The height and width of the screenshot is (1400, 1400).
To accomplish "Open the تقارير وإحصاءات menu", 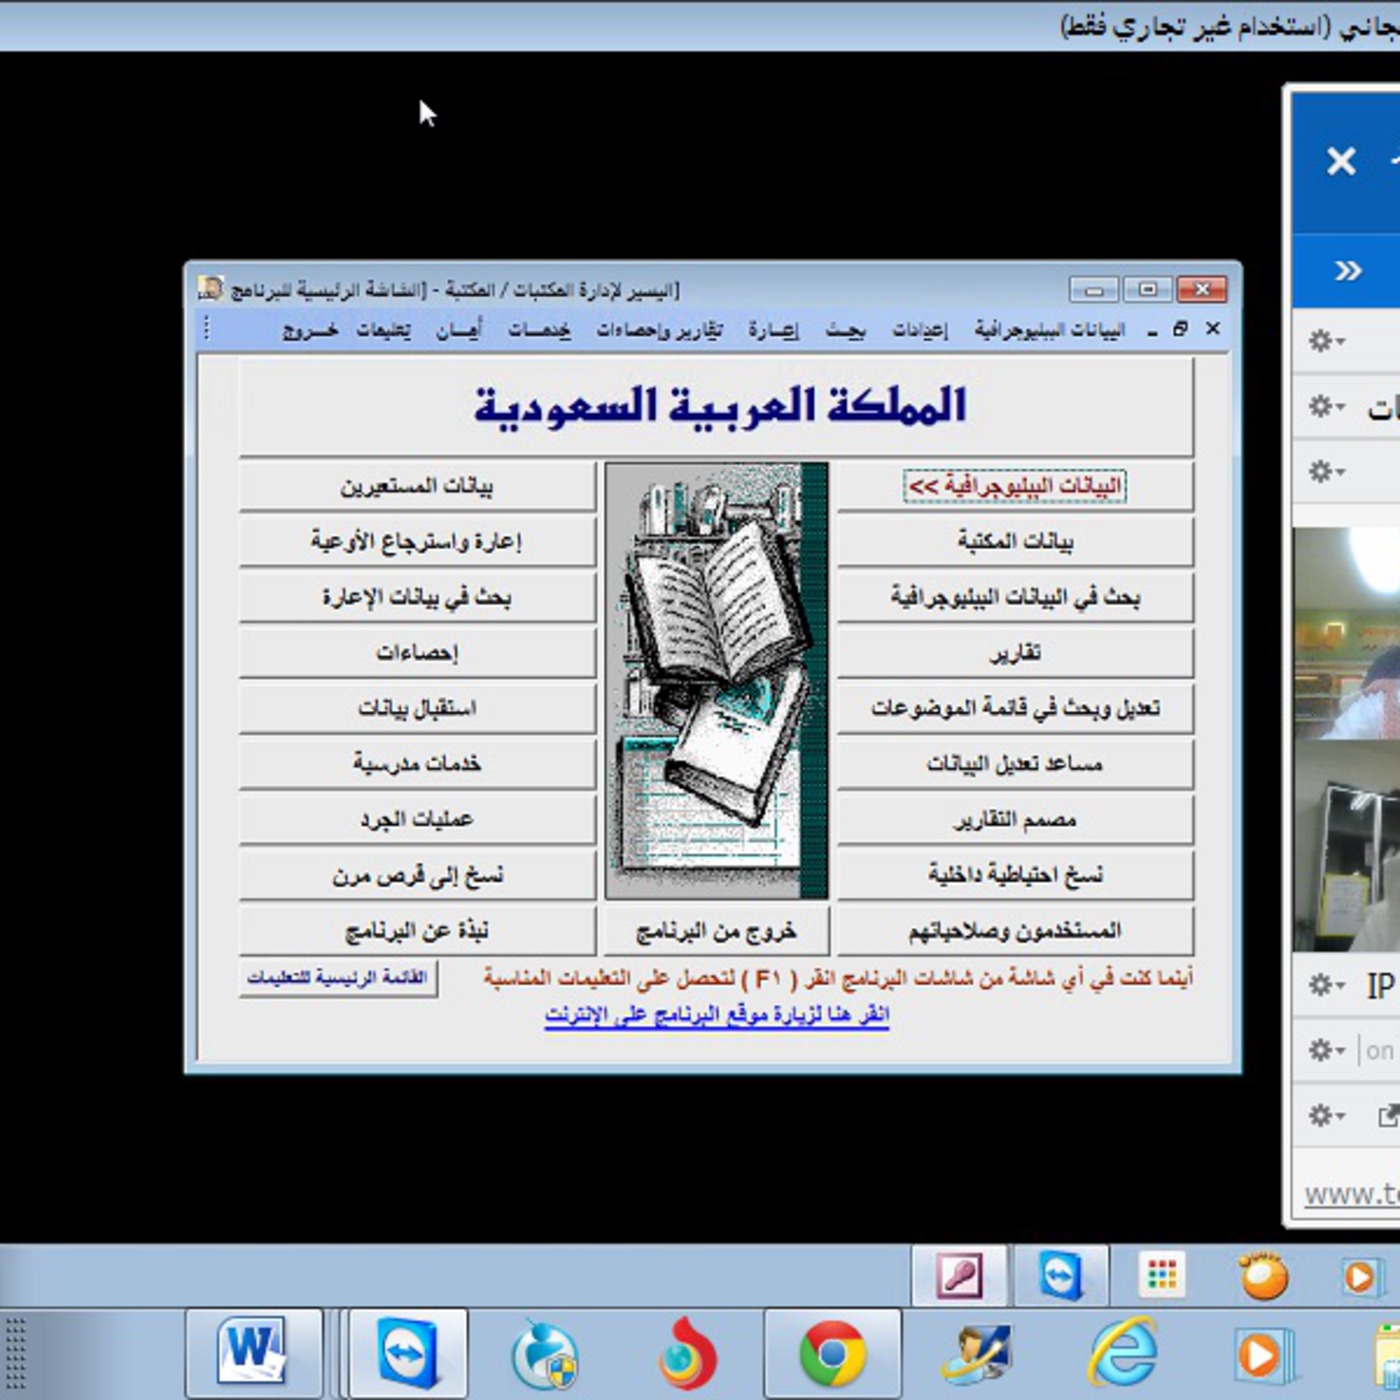I will point(659,330).
